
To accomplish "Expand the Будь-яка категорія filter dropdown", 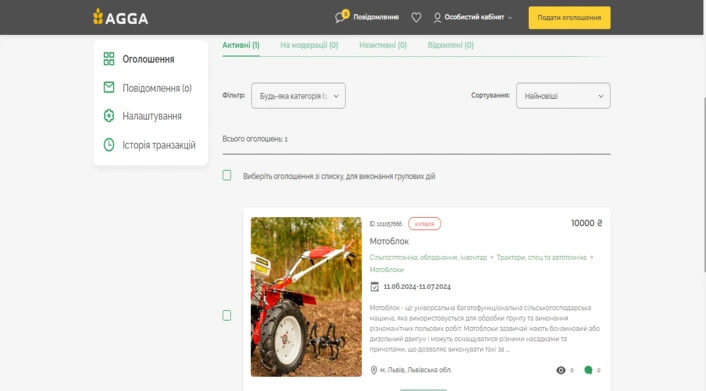I will (x=298, y=95).
